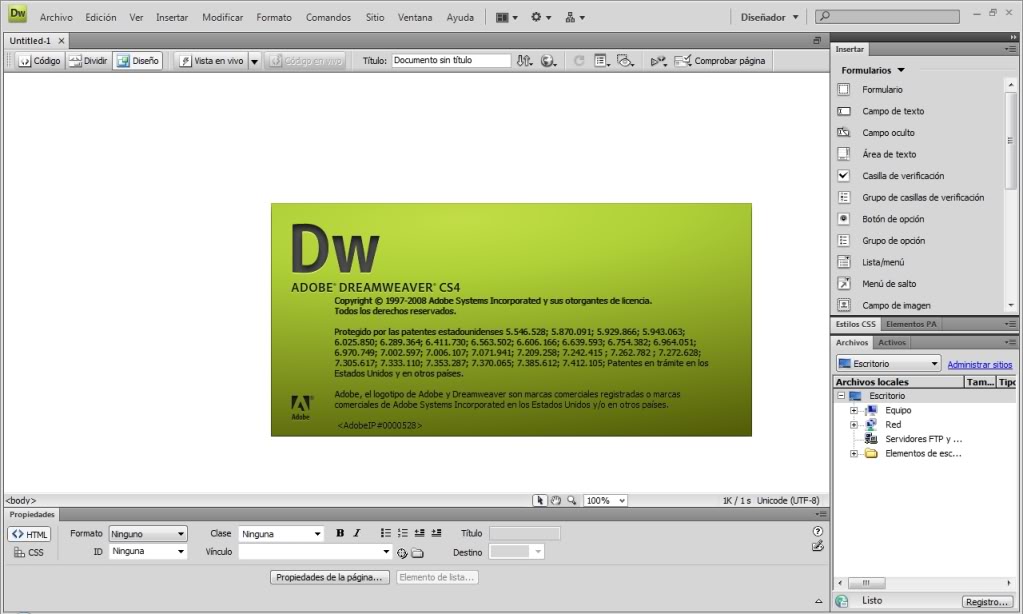Switch Propiedades to HTML mode
1023x614 pixels.
tap(29, 534)
